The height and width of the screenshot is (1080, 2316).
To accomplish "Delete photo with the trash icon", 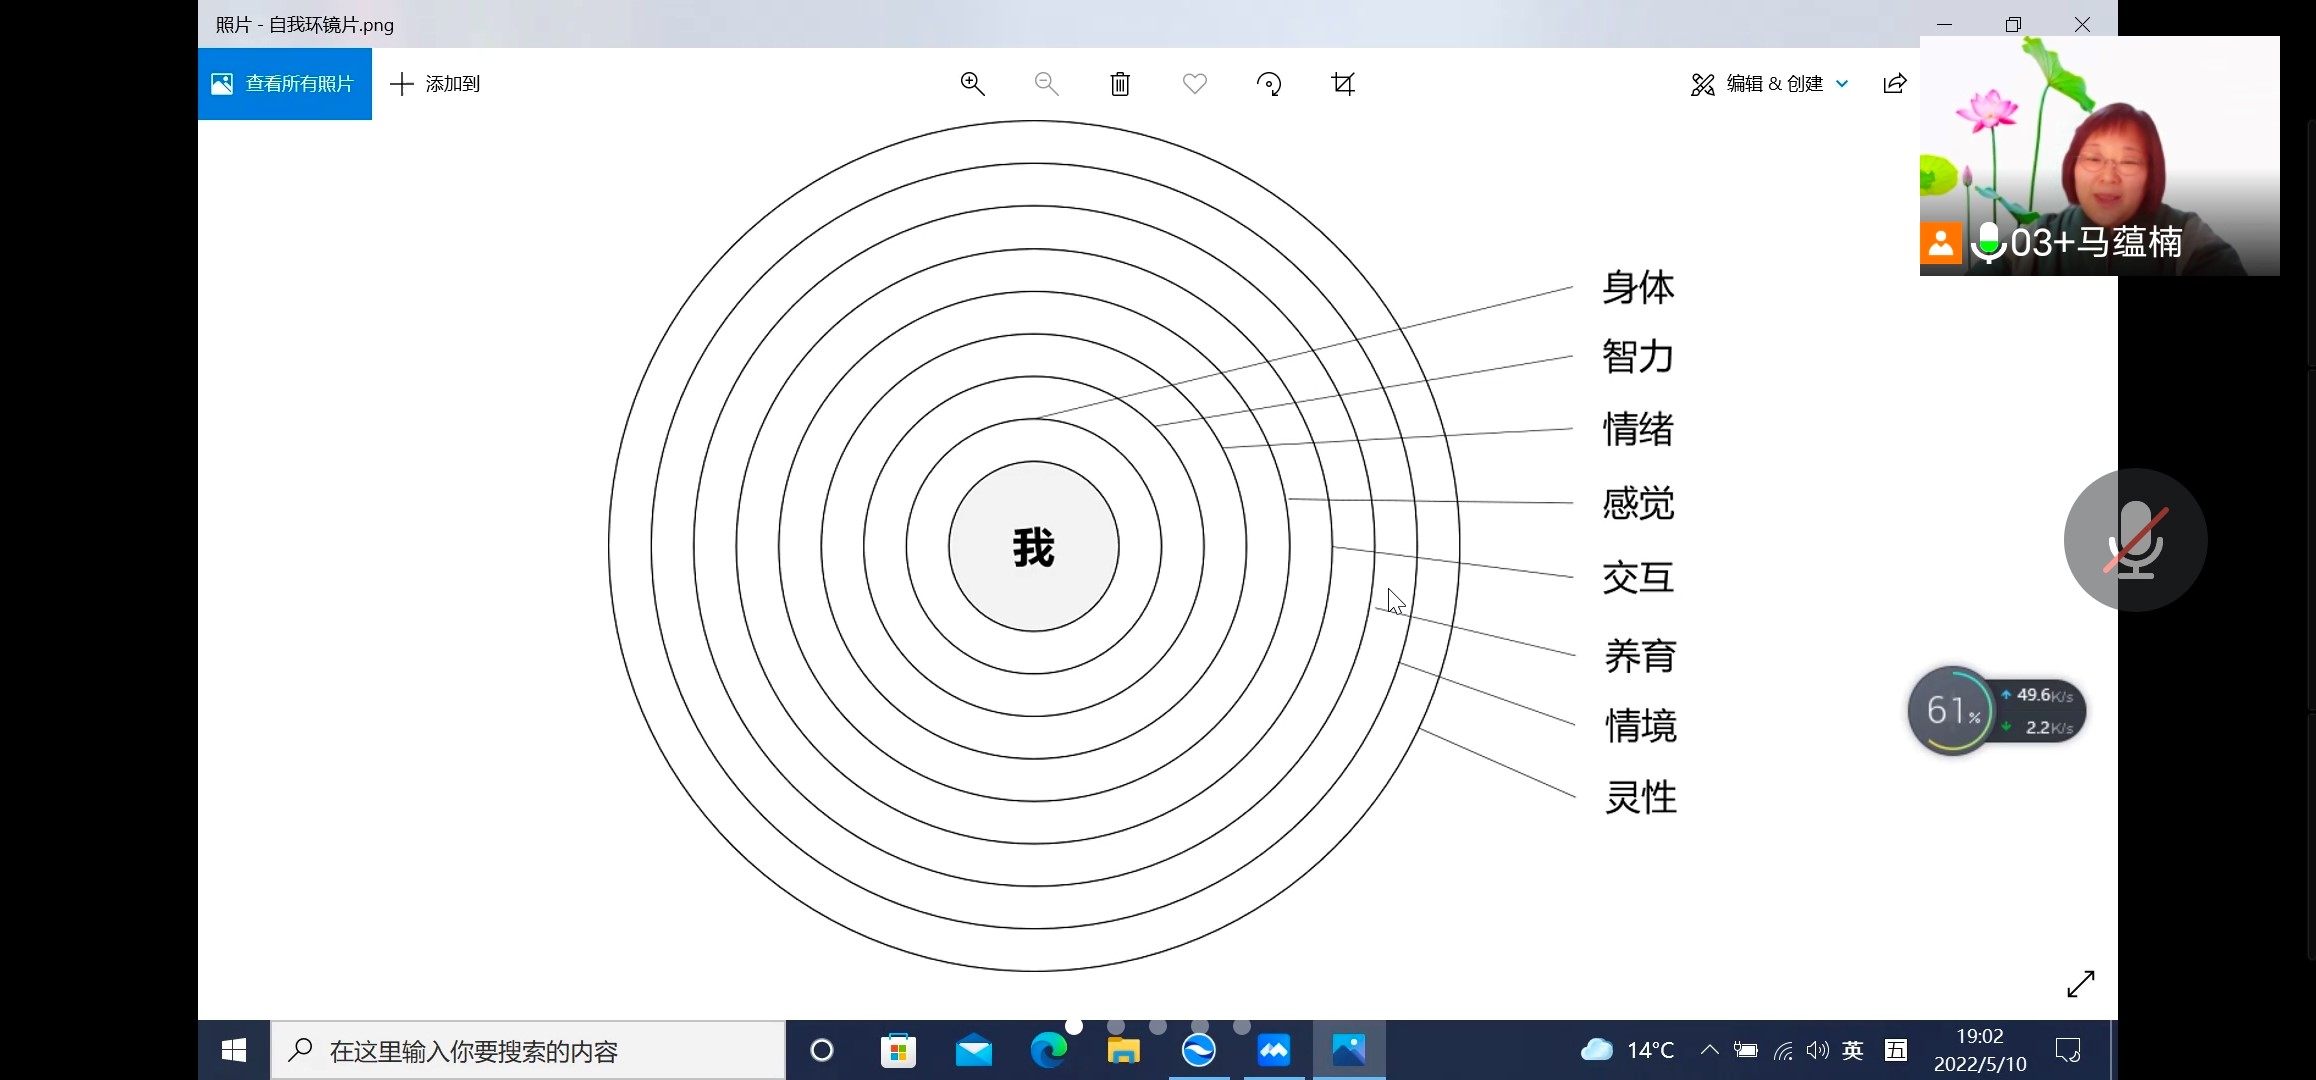I will coord(1120,84).
